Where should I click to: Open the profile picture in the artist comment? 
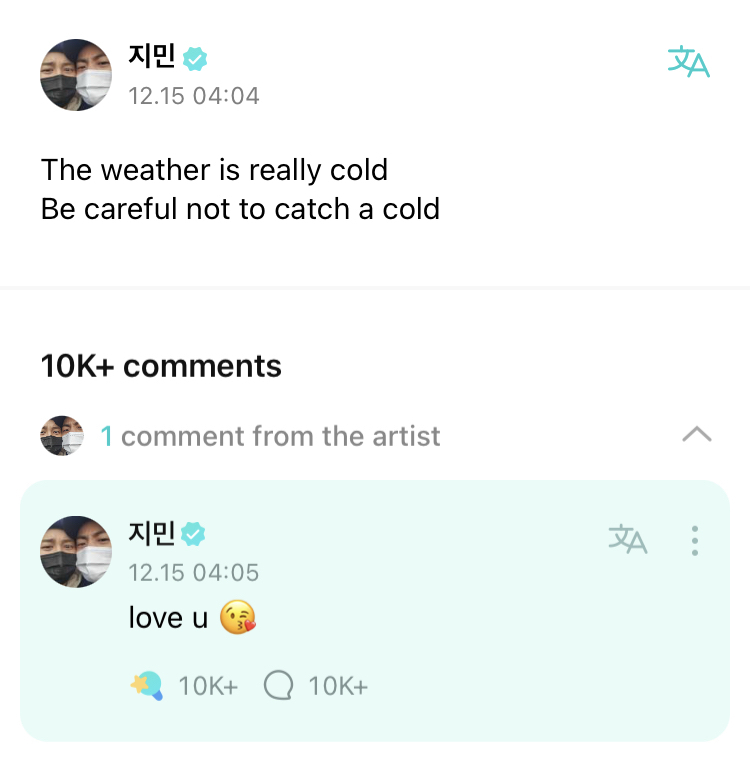[76, 552]
